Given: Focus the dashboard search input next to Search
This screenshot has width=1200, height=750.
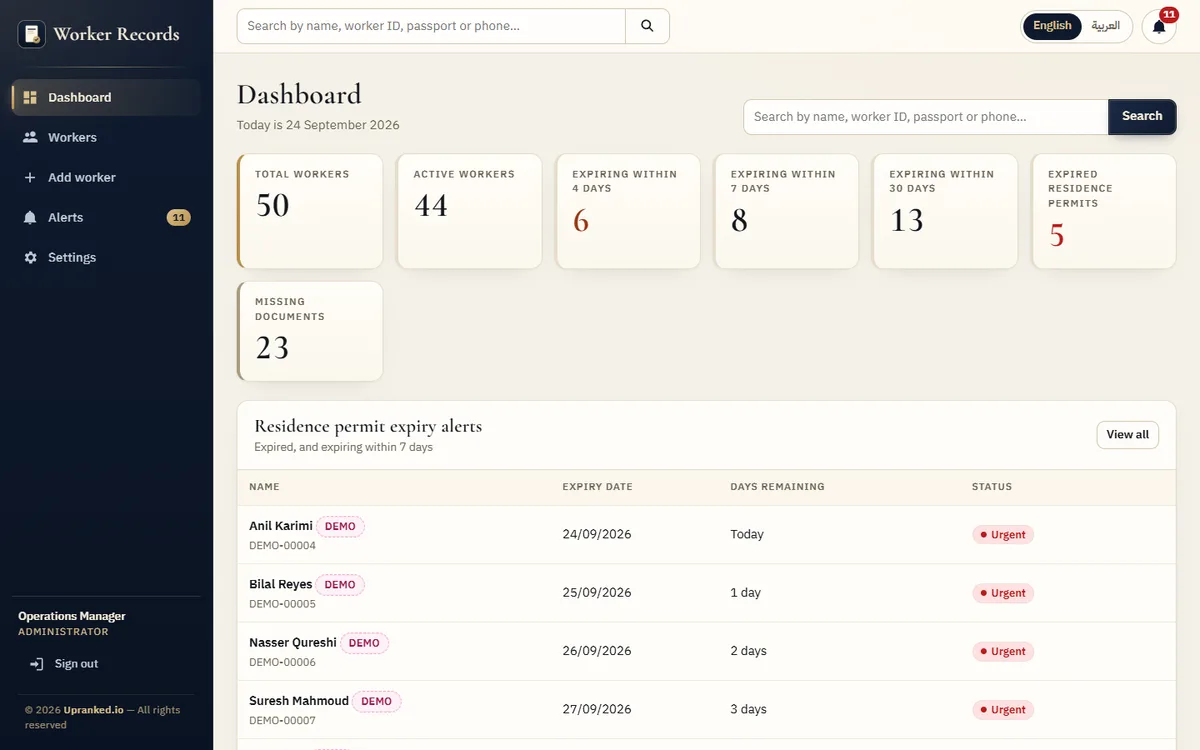Looking at the screenshot, I should [x=926, y=117].
